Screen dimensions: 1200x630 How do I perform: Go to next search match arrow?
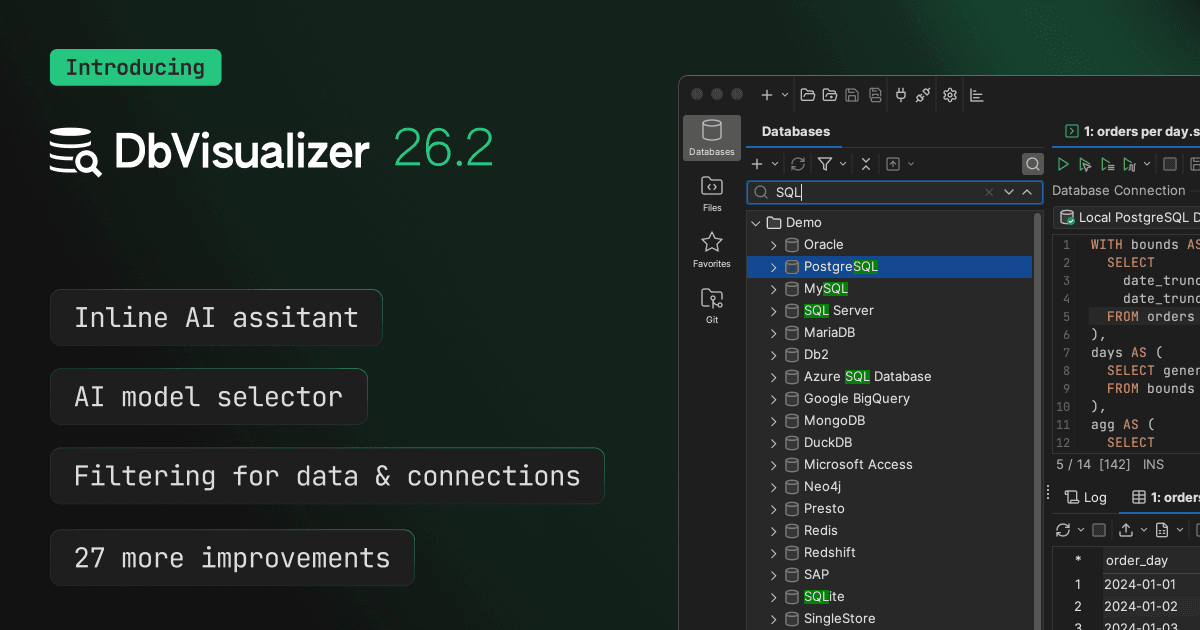click(1009, 192)
